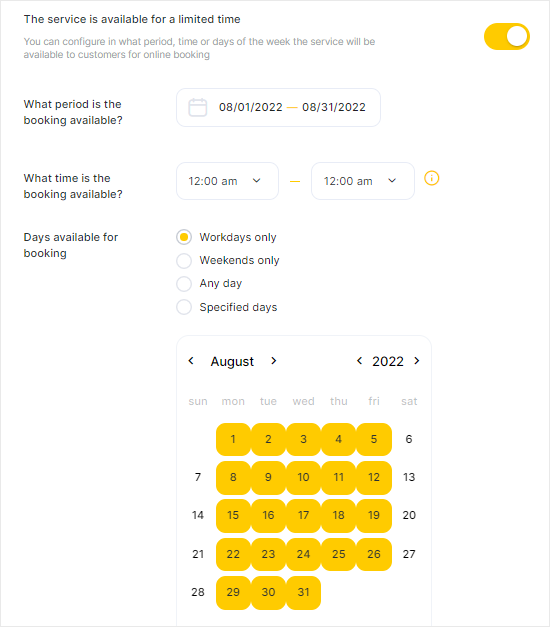
Task: Go to next year after 2022
Action: click(417, 361)
